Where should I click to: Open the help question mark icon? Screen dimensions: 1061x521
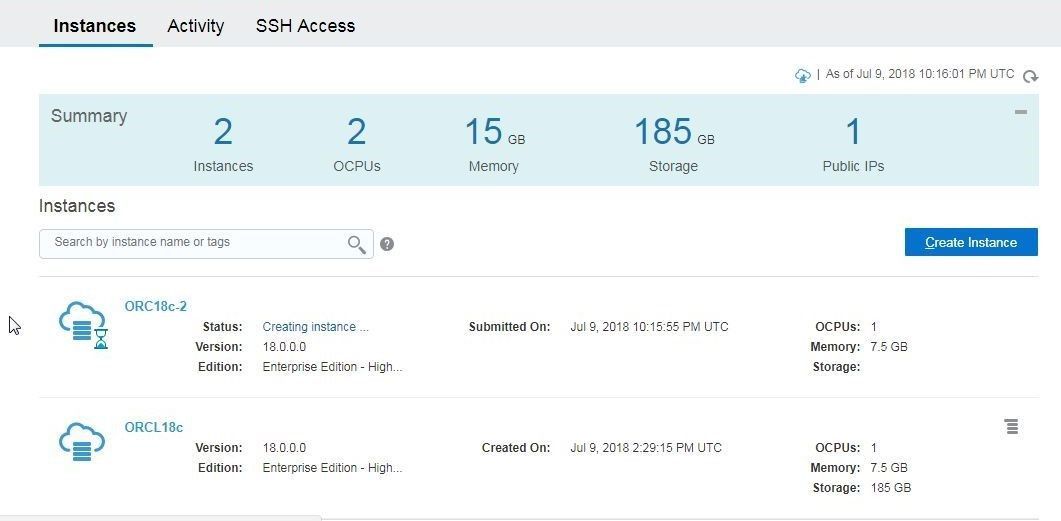[387, 244]
